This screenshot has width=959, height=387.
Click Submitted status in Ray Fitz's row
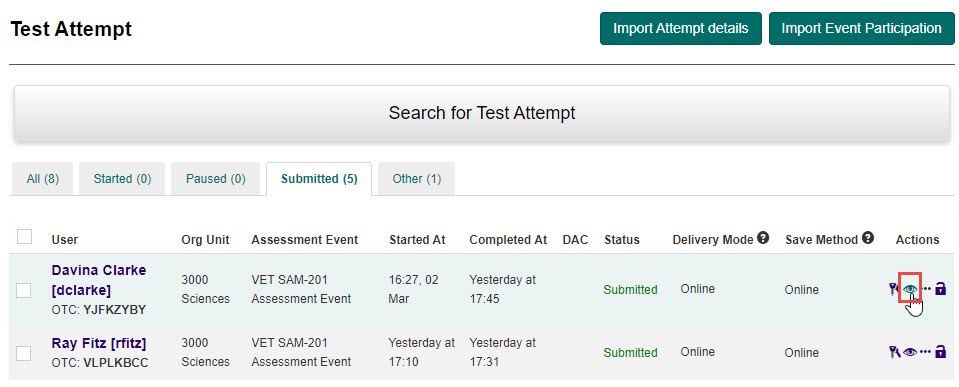coord(631,353)
